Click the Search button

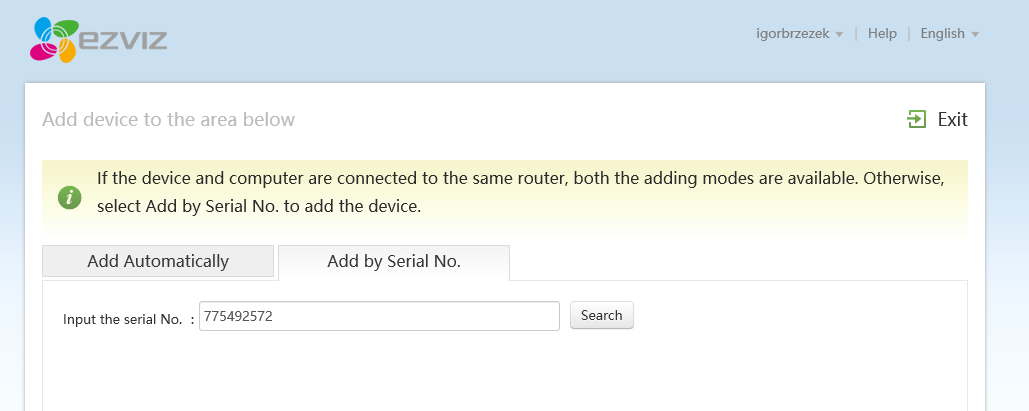(x=601, y=315)
